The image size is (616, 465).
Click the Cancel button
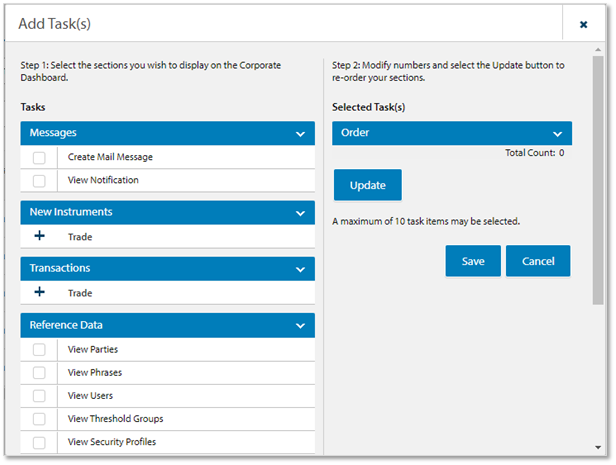538,261
